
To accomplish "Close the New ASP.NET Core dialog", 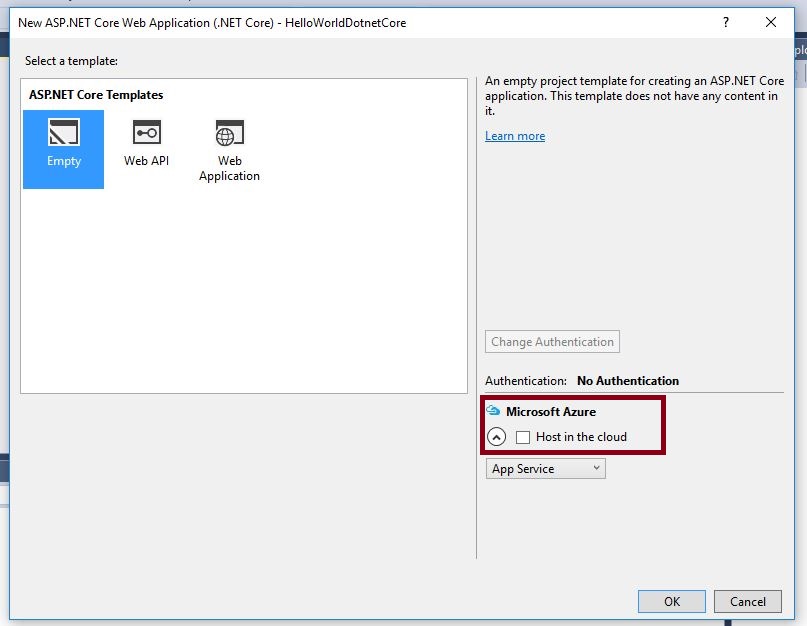I will click(x=770, y=22).
